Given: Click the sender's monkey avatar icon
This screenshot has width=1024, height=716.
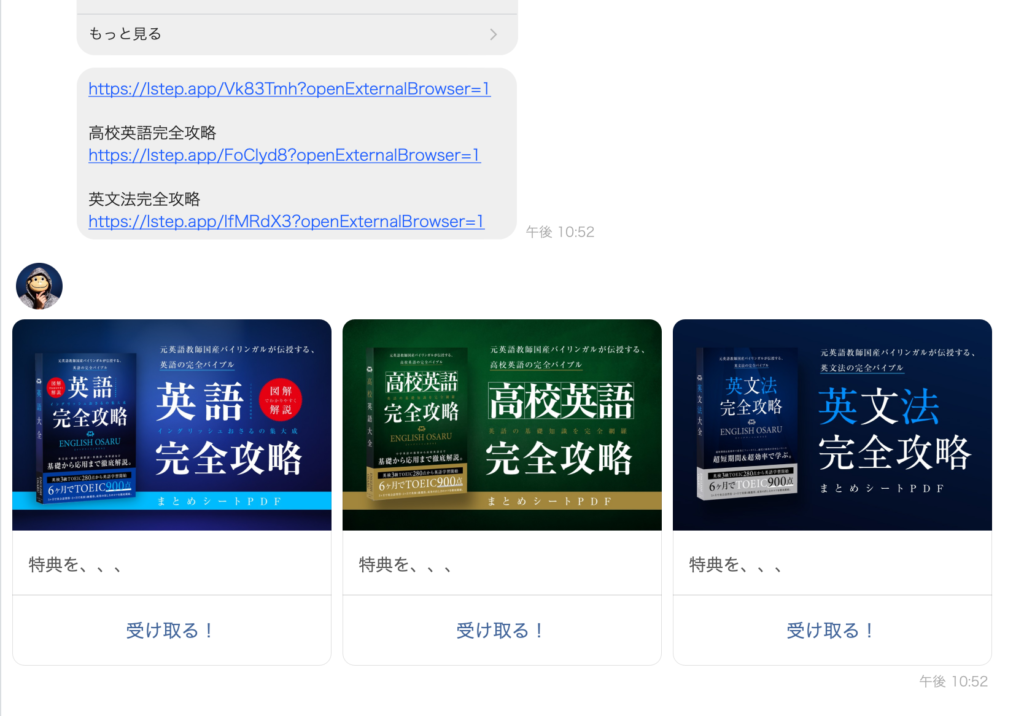Looking at the screenshot, I should (39, 286).
